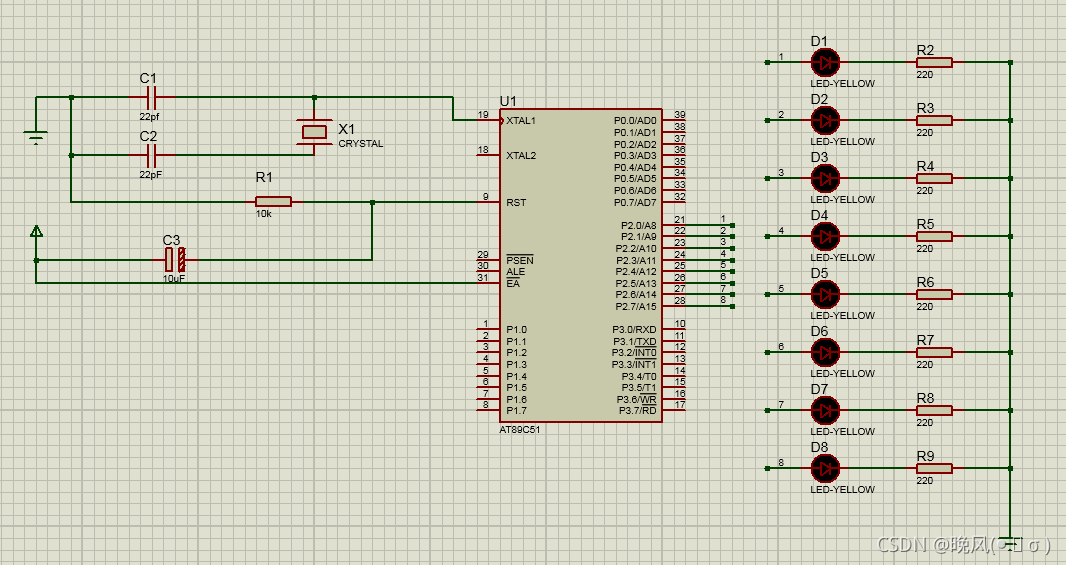The height and width of the screenshot is (565, 1066).
Task: Select the R2 220 ohm resistor
Action: pos(934,63)
